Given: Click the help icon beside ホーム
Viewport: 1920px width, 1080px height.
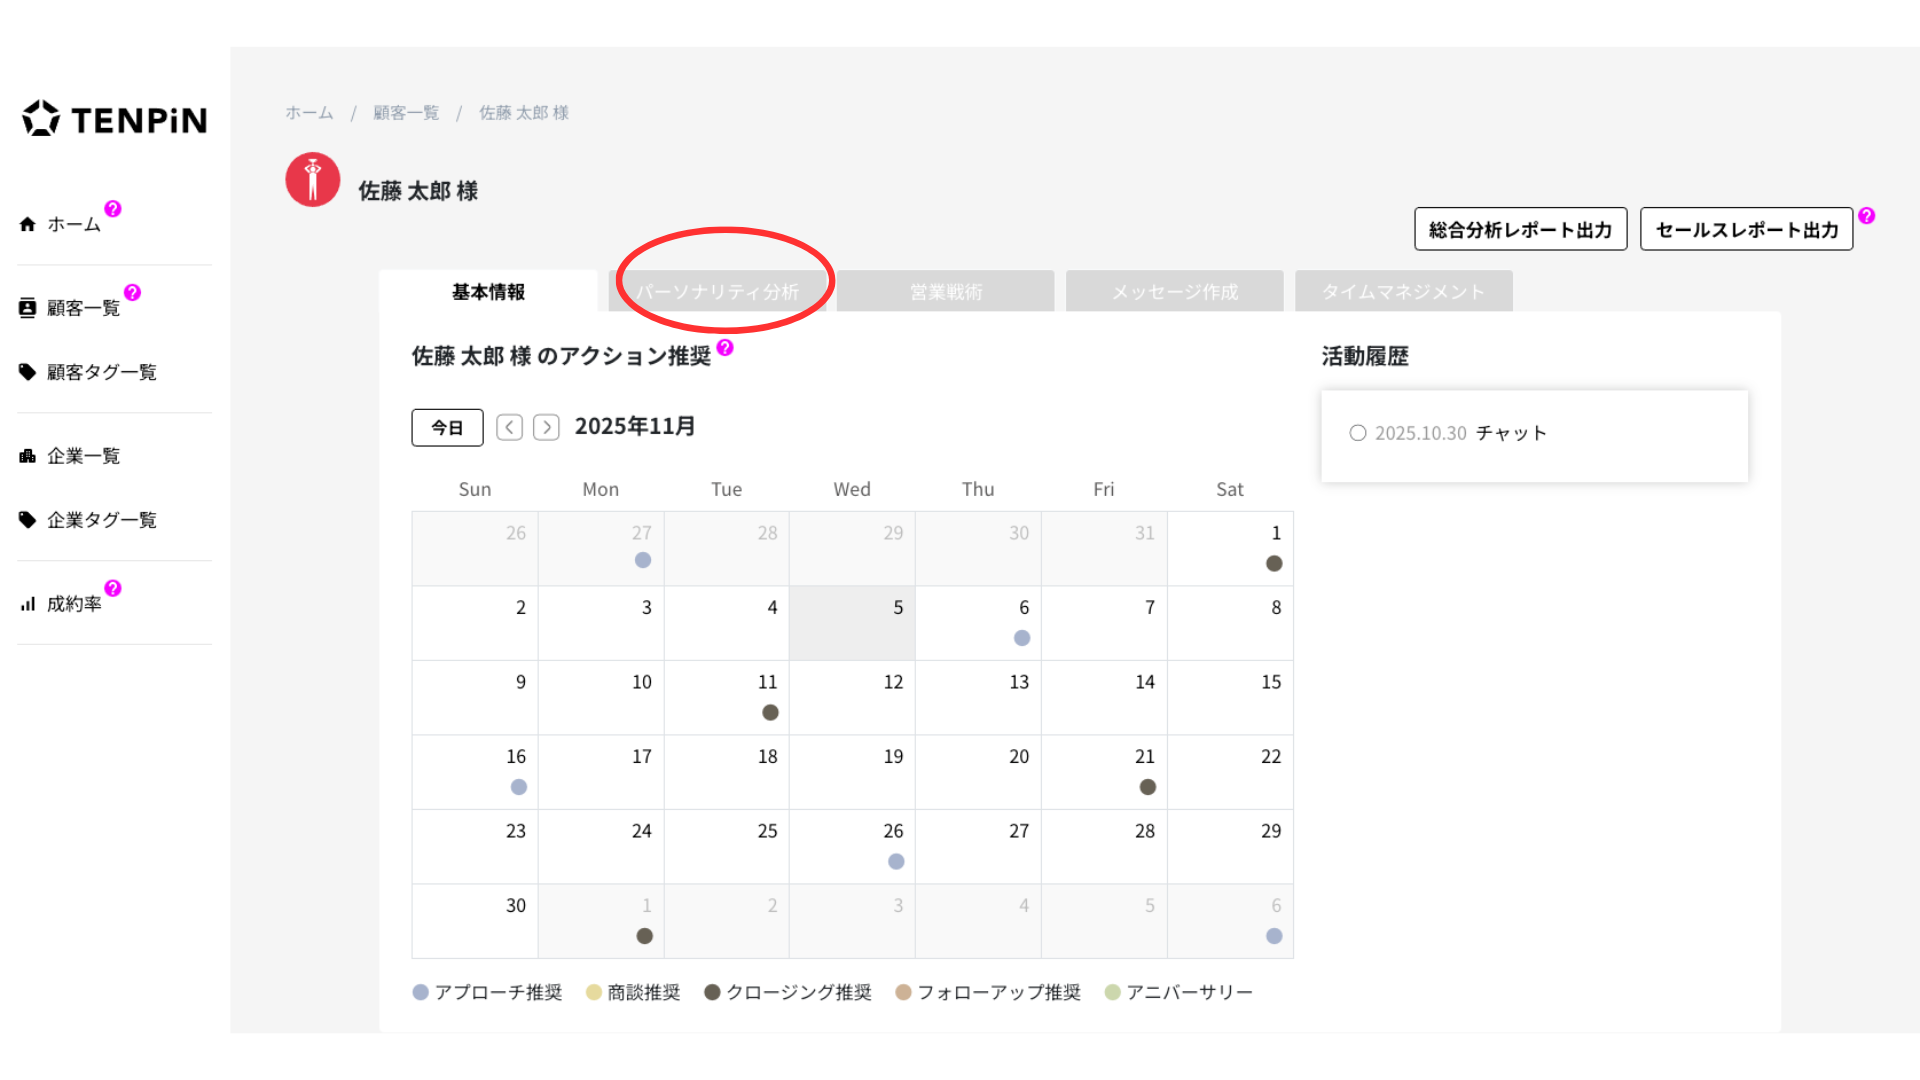Looking at the screenshot, I should 113,209.
